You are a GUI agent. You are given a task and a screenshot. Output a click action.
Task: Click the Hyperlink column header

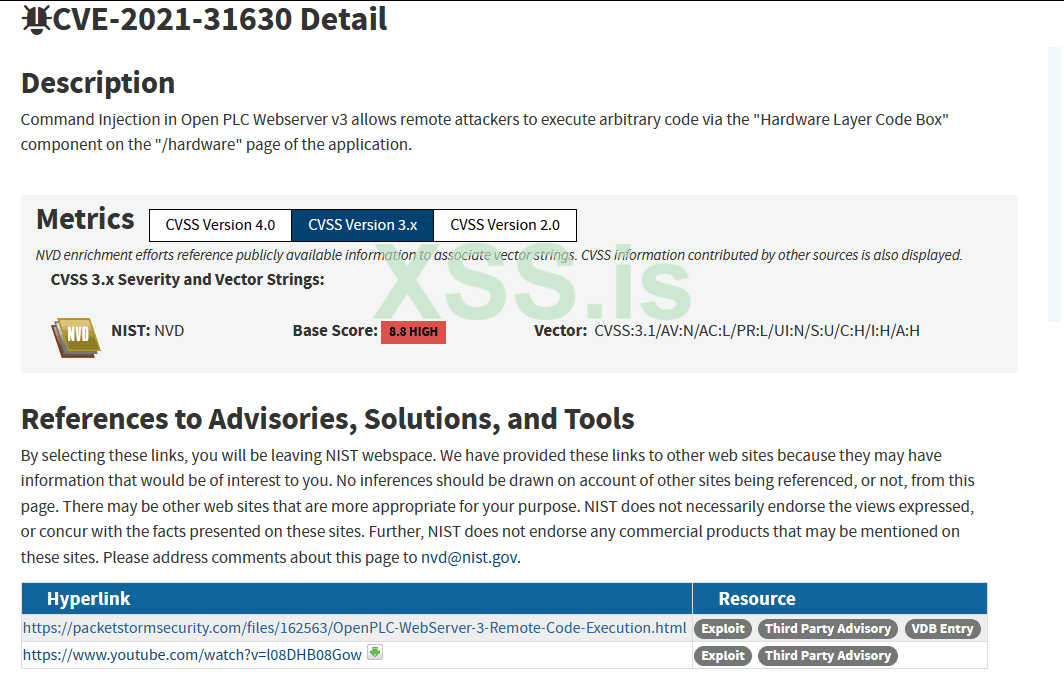click(357, 599)
